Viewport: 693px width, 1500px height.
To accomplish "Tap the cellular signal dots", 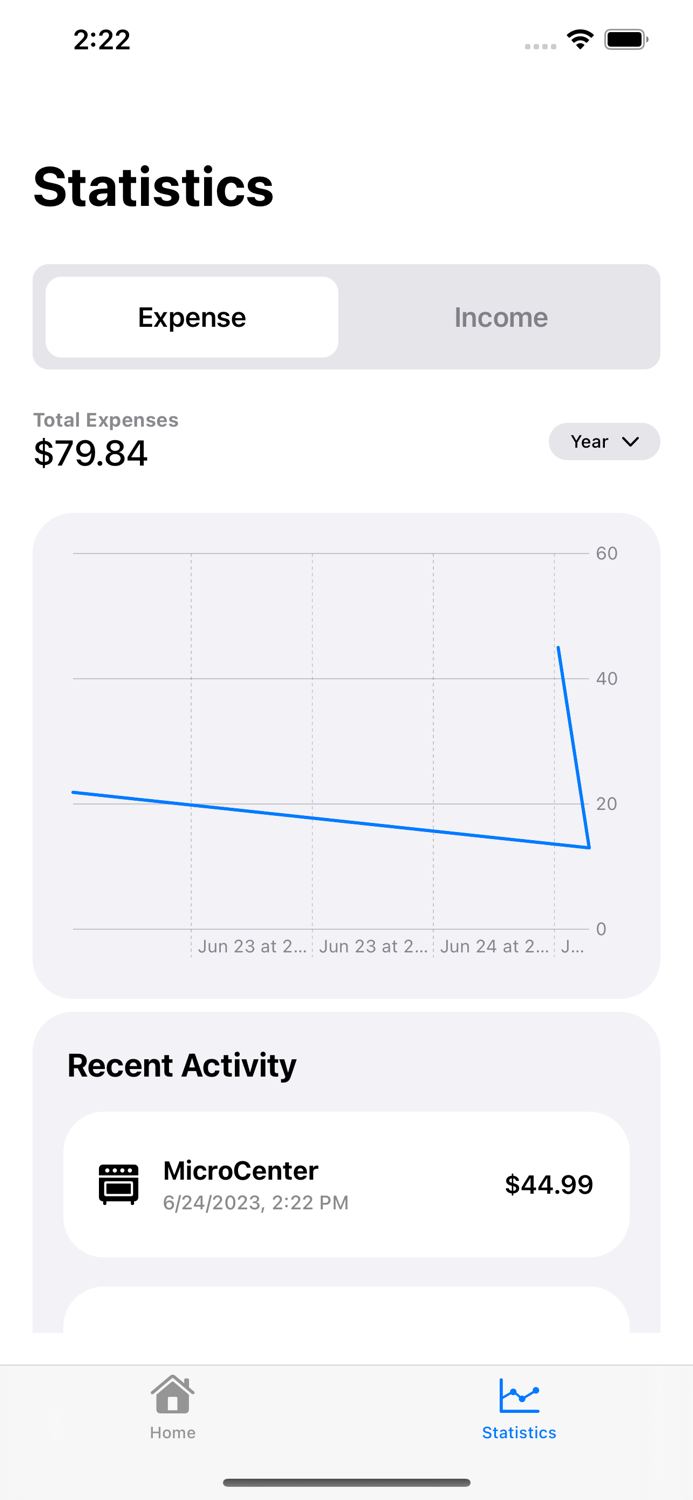I will [x=540, y=46].
